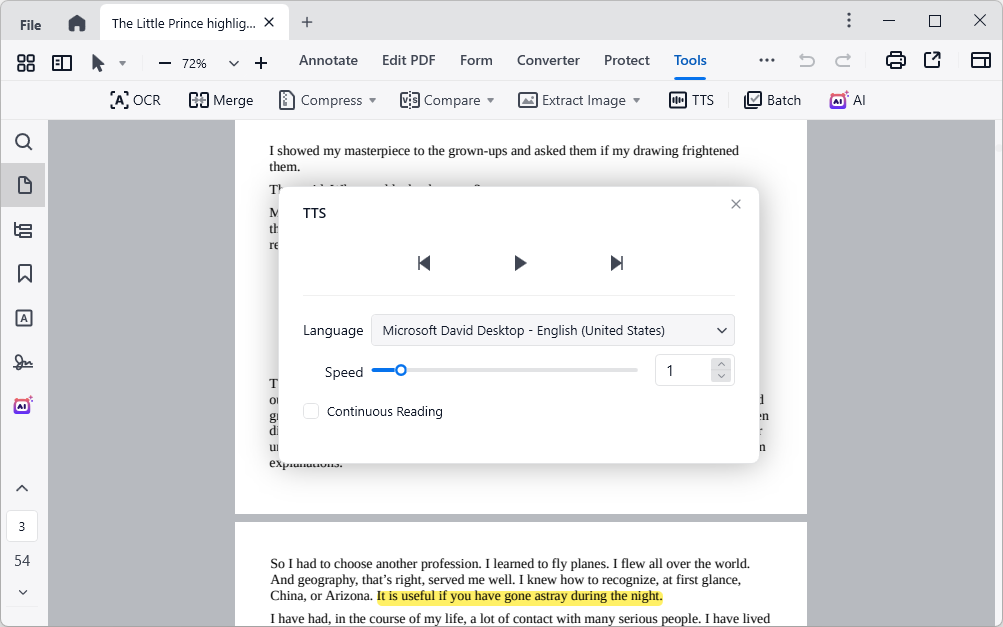
Task: Open the Protect tab
Action: click(627, 61)
